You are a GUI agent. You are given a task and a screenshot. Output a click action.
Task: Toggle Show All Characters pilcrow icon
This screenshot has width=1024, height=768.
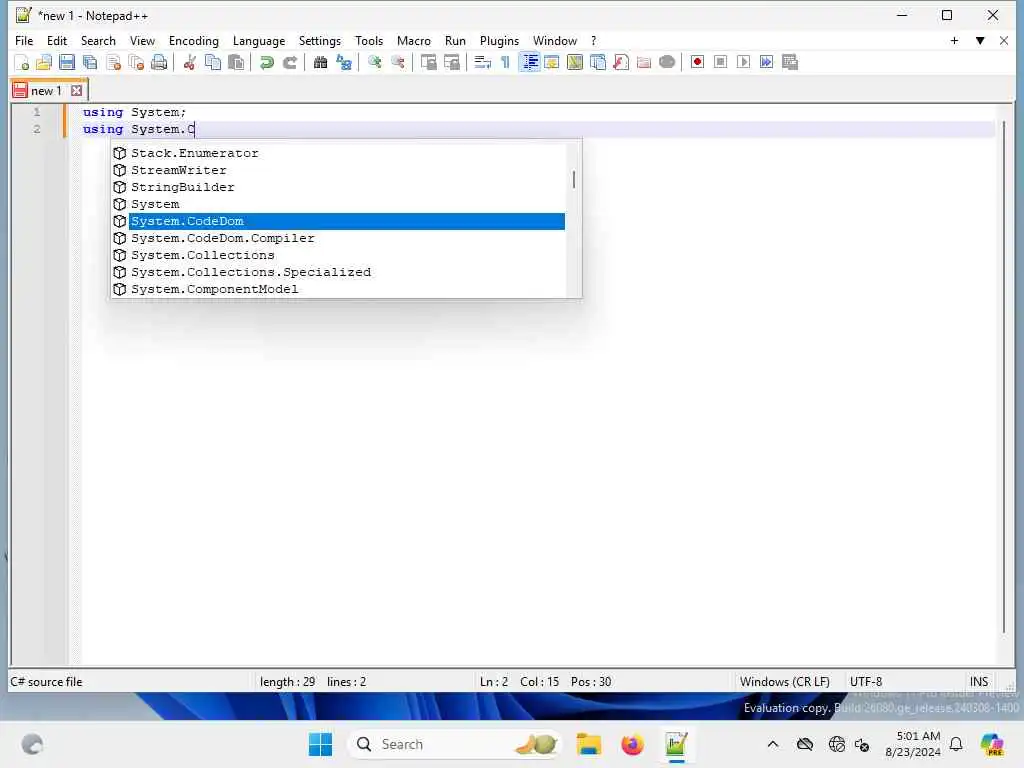pos(505,62)
